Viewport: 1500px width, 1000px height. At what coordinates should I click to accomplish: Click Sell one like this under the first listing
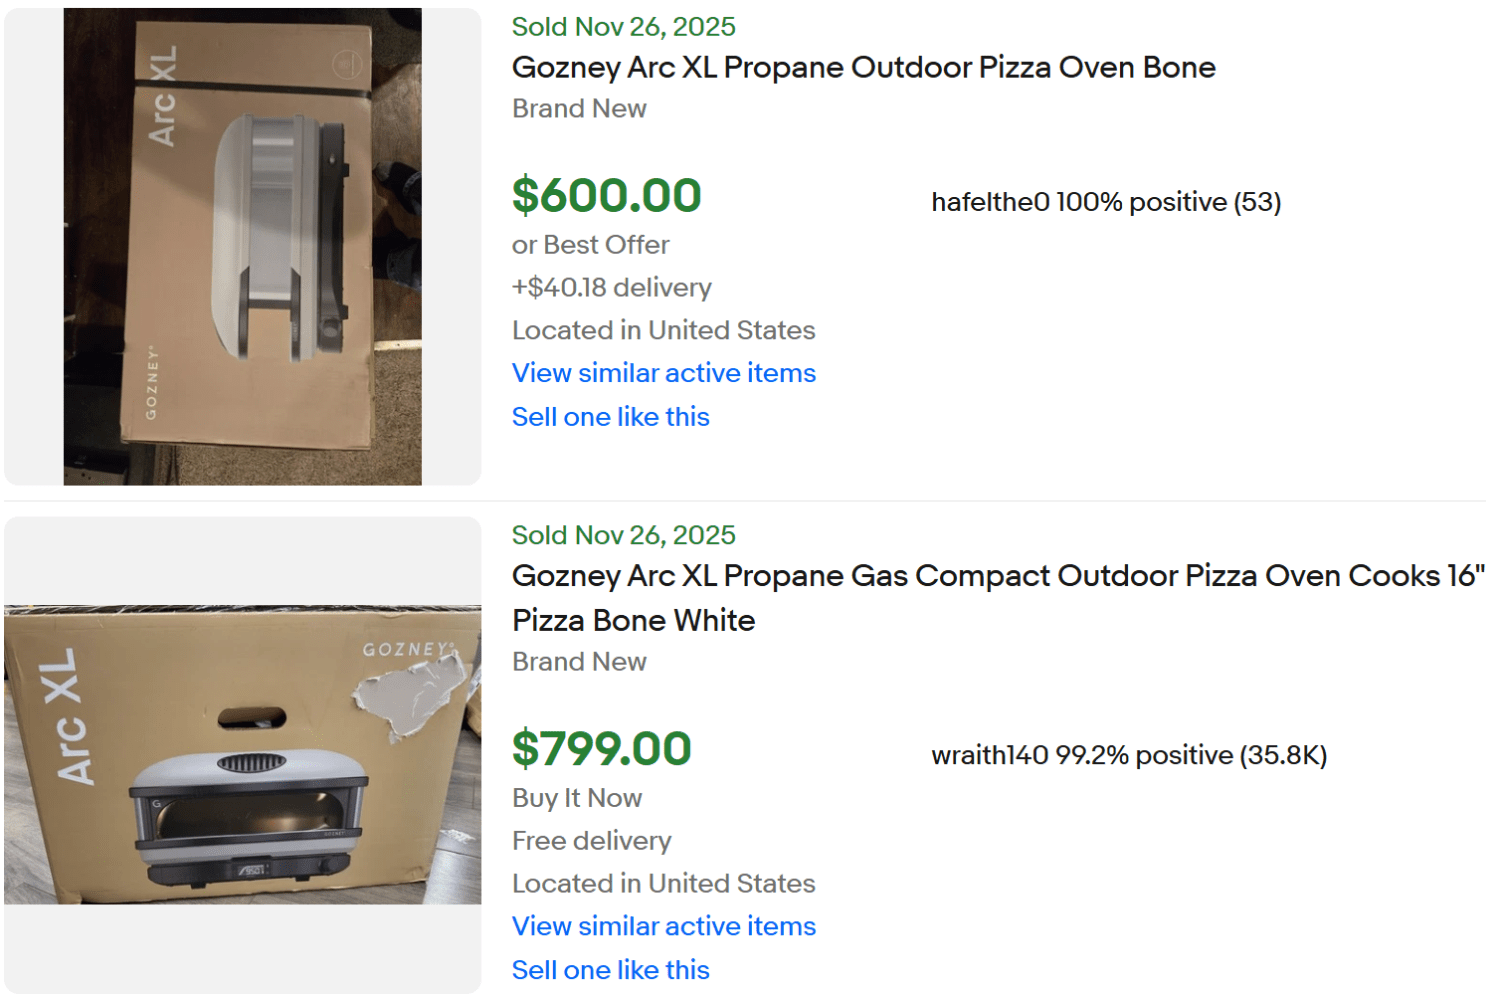pyautogui.click(x=610, y=417)
